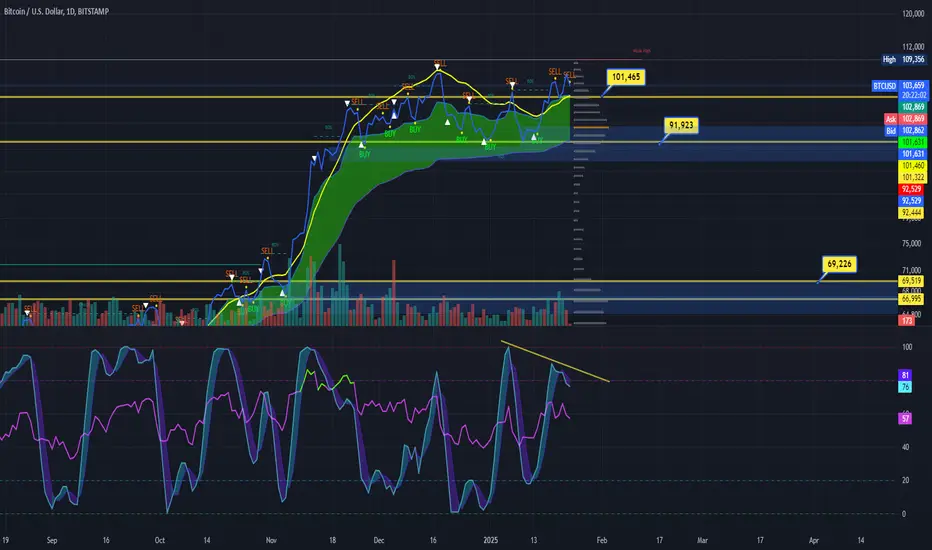
Task: Click the red 102,869 ask price label
Action: point(913,119)
